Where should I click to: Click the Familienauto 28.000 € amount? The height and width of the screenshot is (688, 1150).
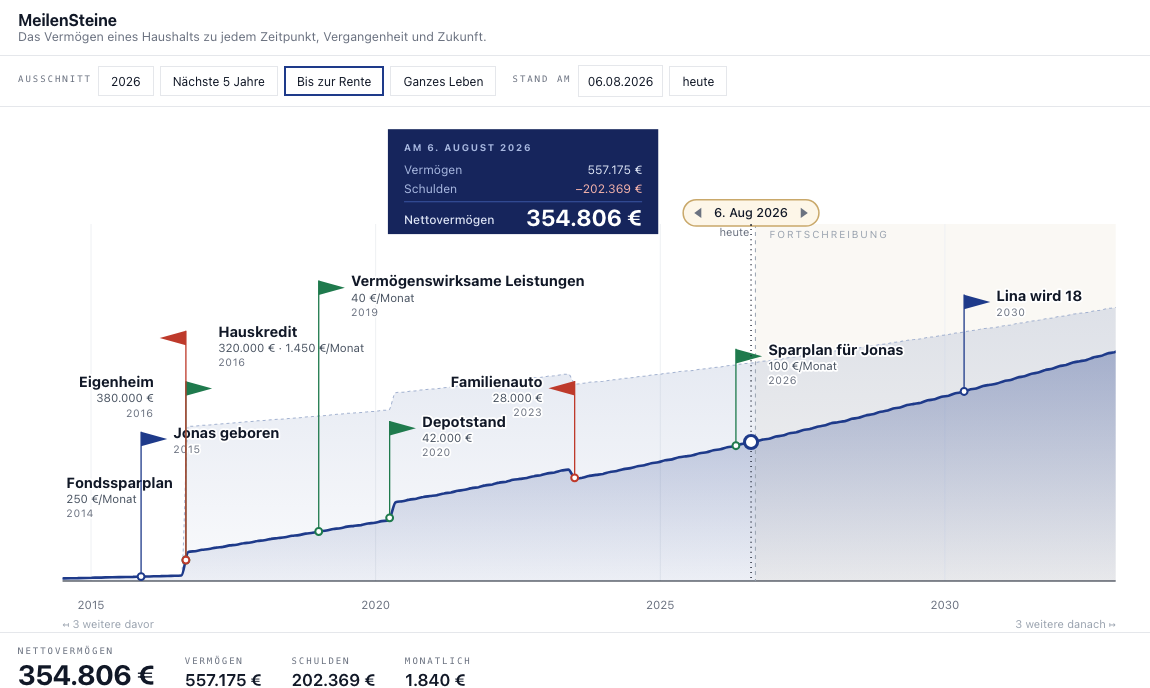tap(517, 398)
